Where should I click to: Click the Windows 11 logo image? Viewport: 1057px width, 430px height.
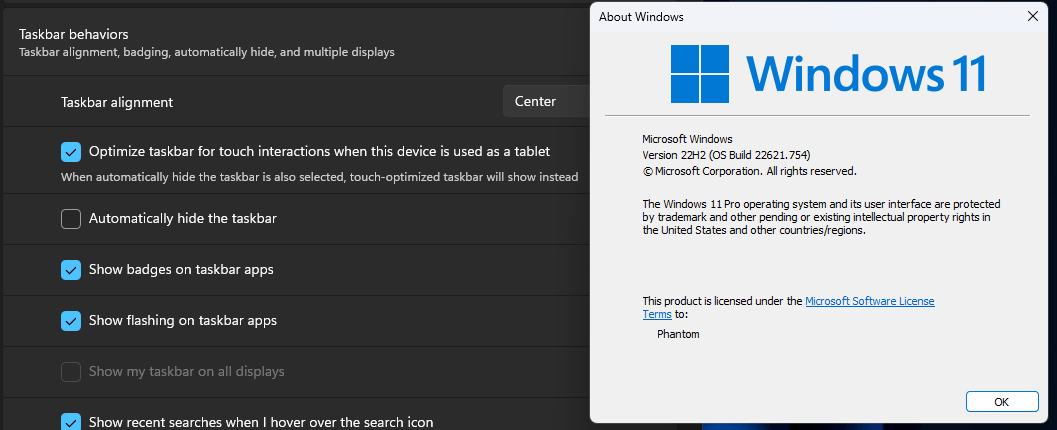click(x=828, y=73)
